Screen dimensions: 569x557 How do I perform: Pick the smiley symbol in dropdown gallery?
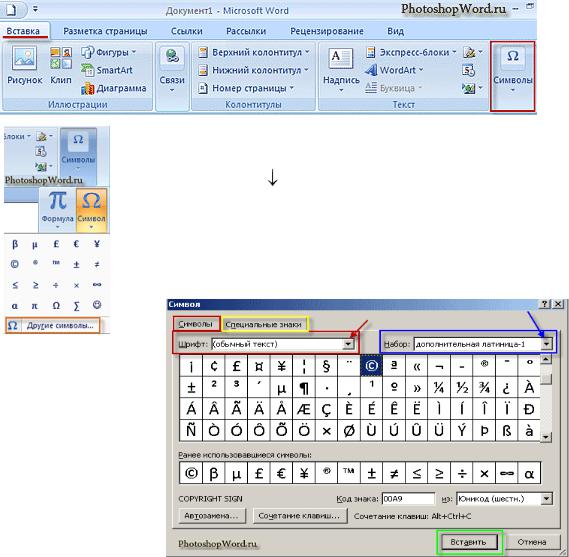point(97,305)
